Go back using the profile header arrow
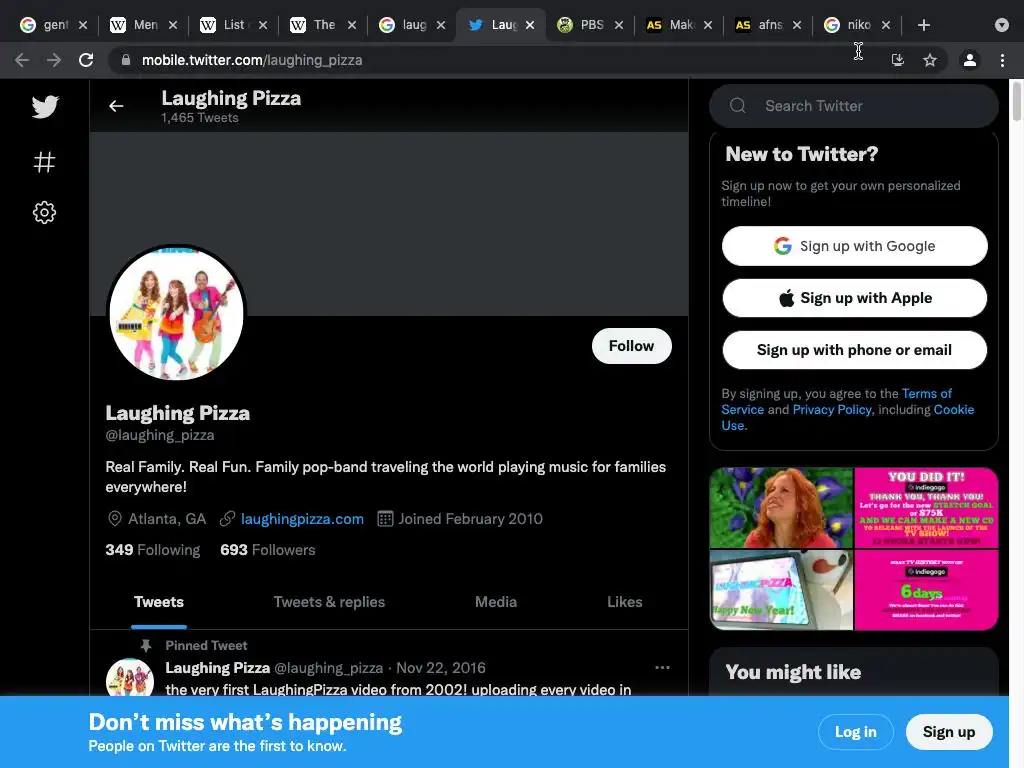The height and width of the screenshot is (768, 1024). [x=116, y=106]
